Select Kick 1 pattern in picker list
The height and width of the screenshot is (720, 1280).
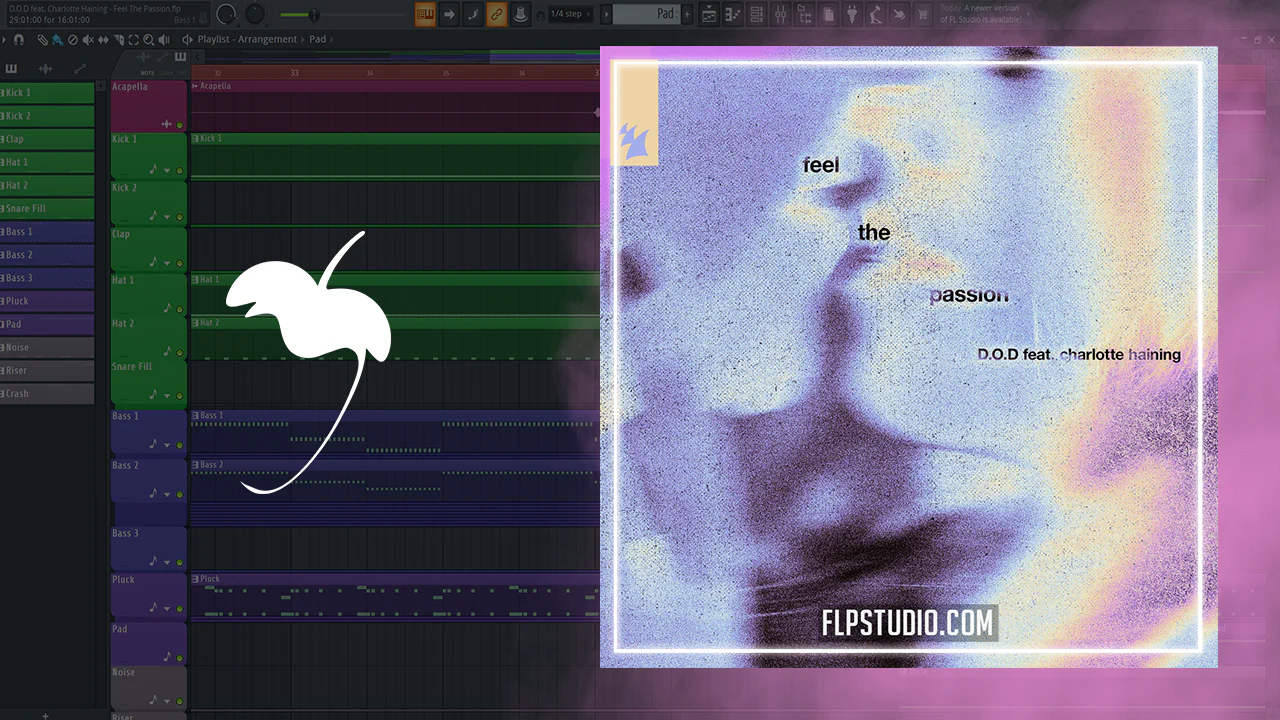click(47, 93)
